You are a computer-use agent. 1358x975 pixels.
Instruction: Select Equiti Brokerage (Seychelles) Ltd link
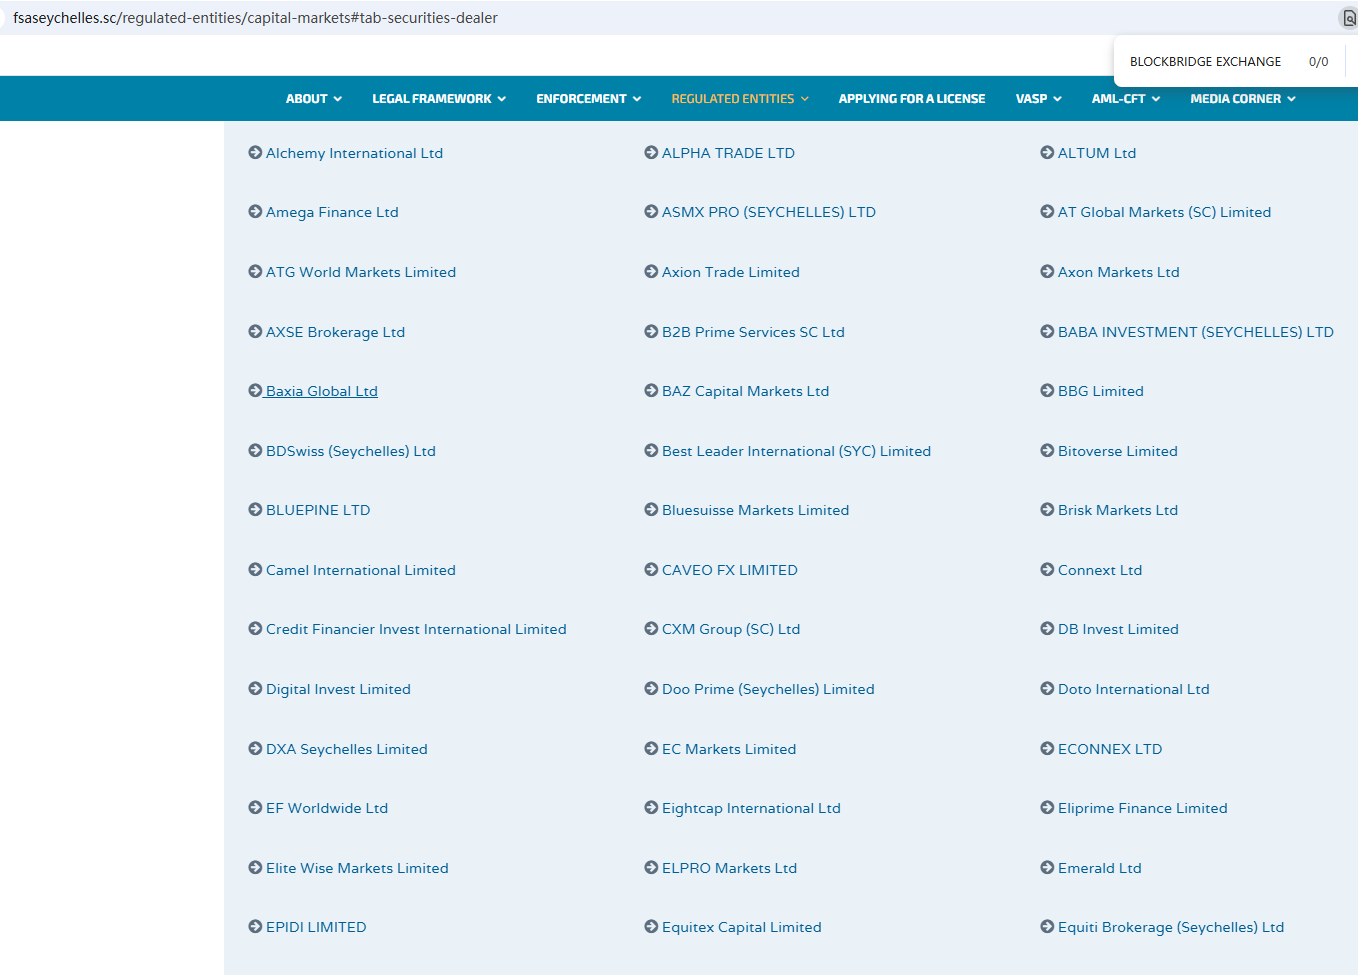point(1171,927)
